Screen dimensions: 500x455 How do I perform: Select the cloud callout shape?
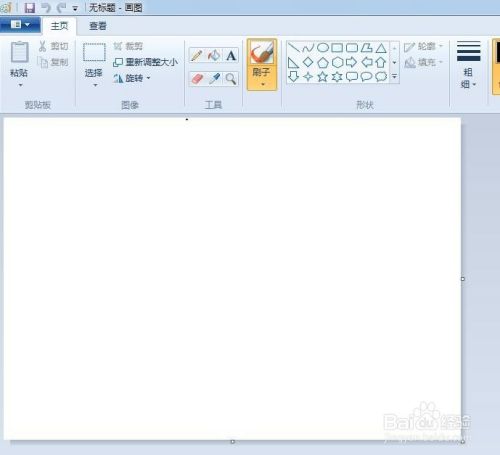381,77
